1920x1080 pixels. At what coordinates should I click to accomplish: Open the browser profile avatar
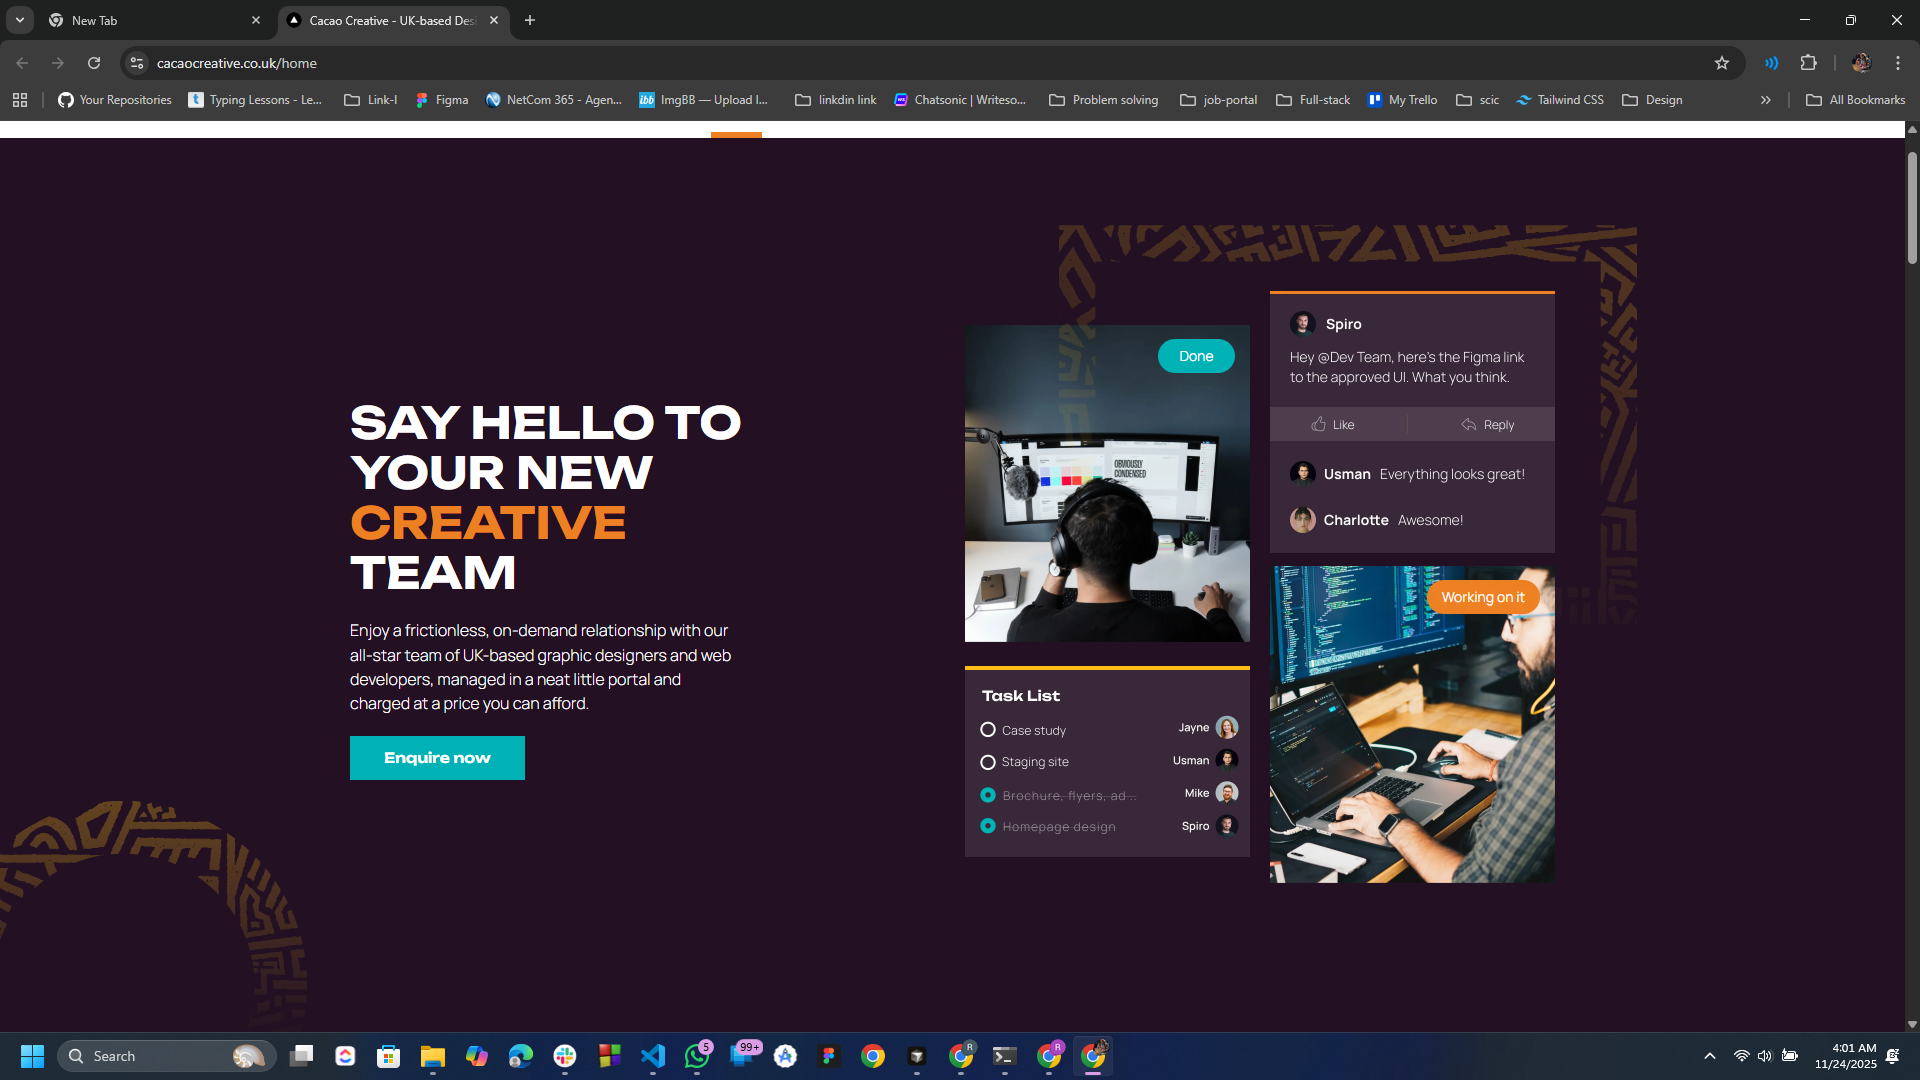pos(1861,62)
